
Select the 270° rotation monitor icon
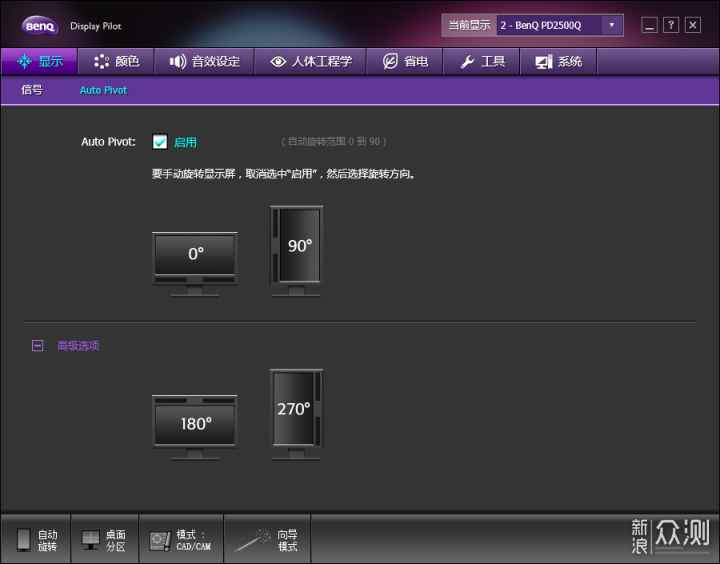coord(296,414)
